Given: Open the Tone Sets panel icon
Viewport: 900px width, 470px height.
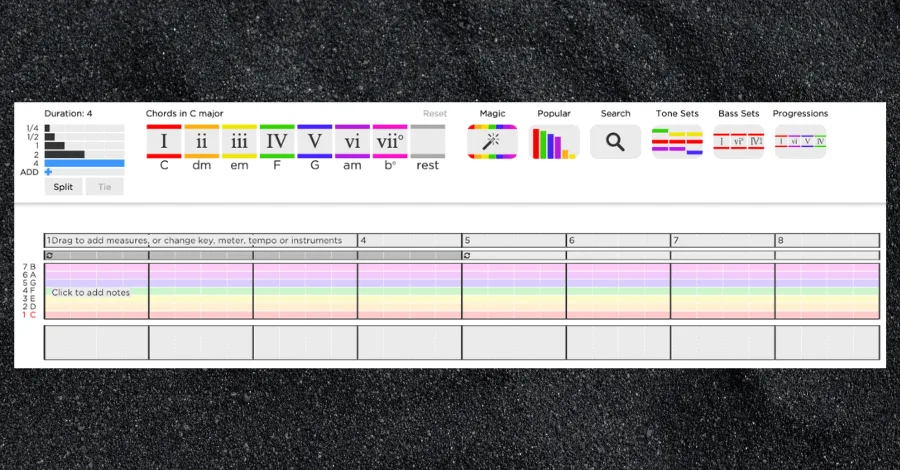Looking at the screenshot, I should click(x=677, y=142).
